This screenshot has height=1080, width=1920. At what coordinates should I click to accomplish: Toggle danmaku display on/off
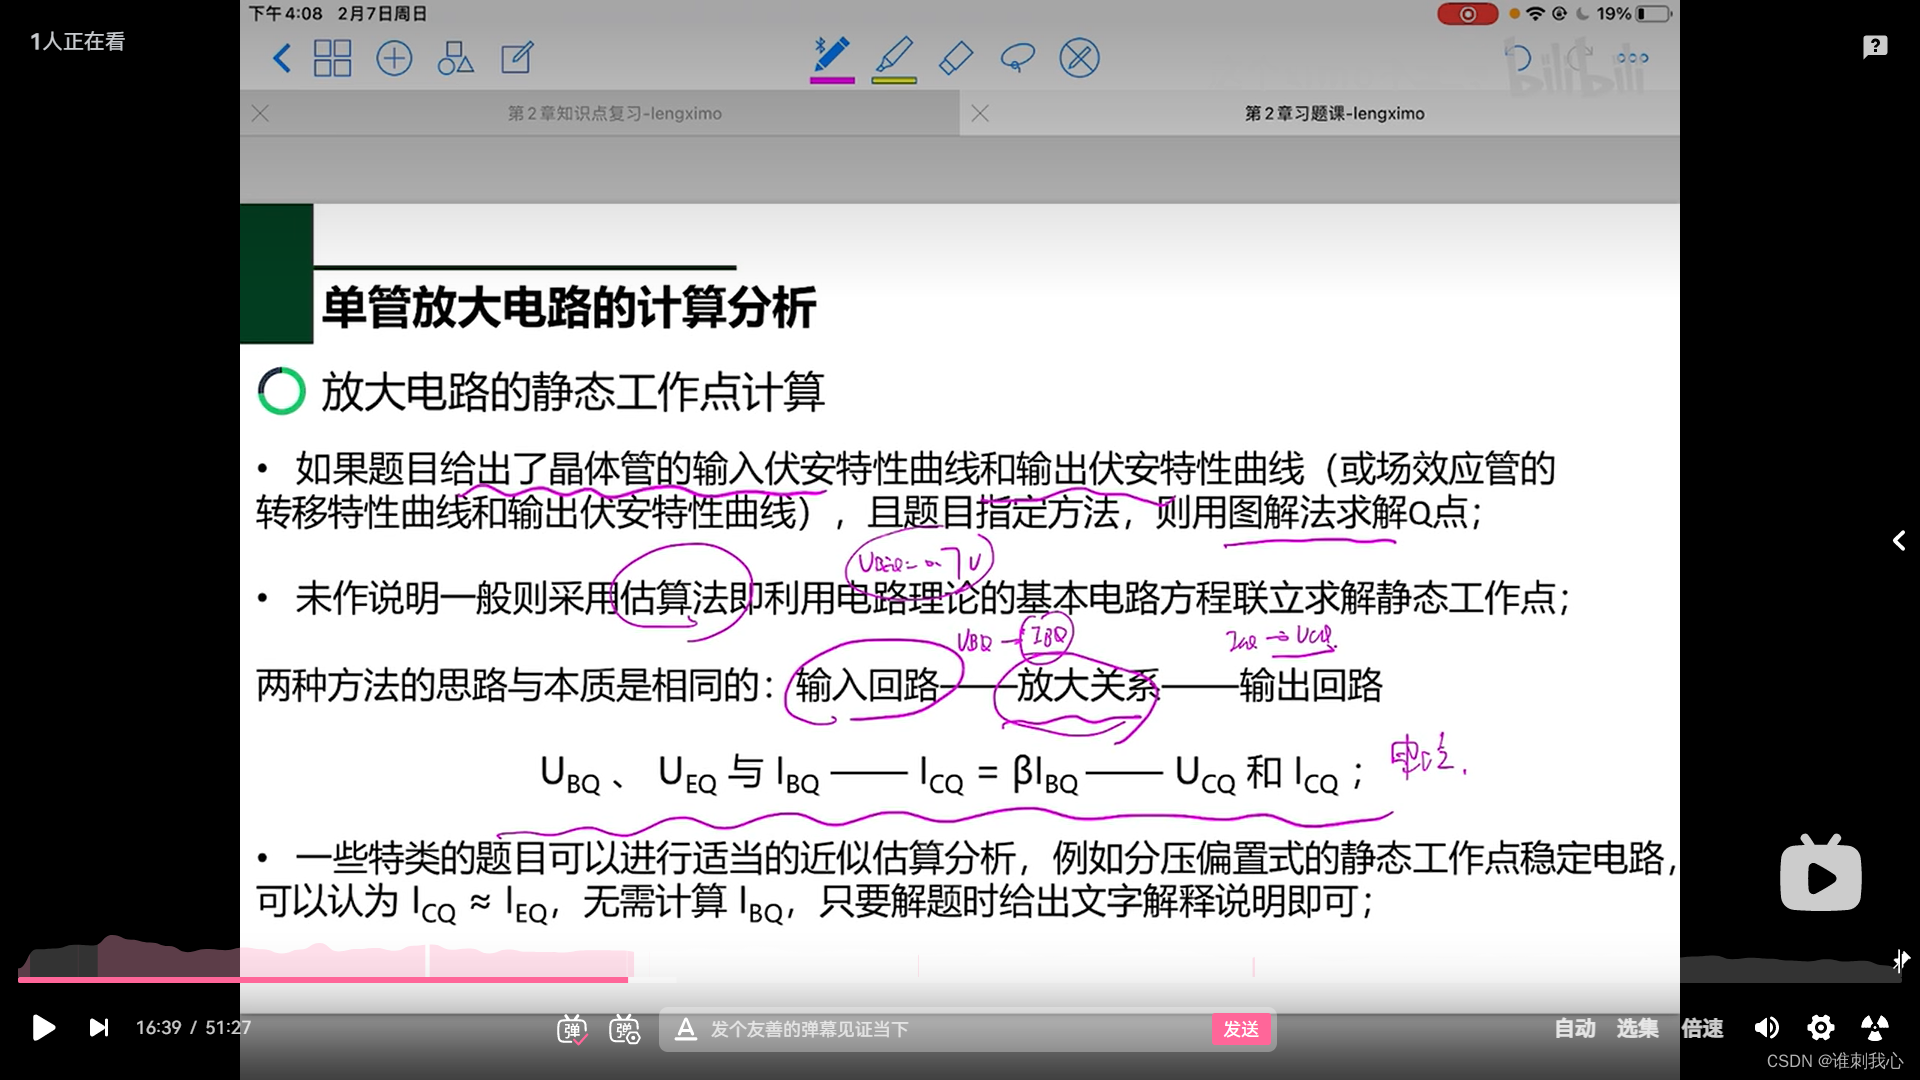pyautogui.click(x=572, y=1028)
